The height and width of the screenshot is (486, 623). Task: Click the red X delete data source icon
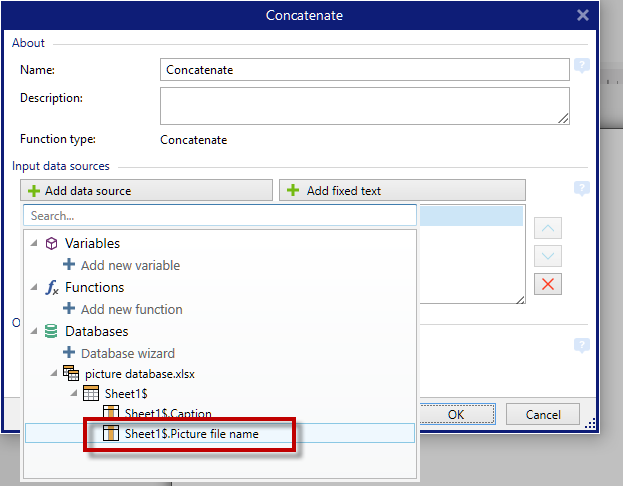[x=548, y=284]
